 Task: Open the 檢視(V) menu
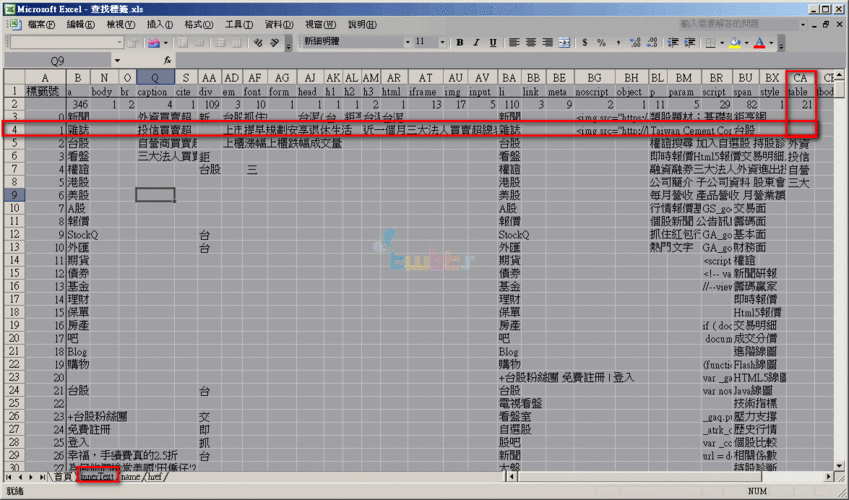pyautogui.click(x=121, y=24)
